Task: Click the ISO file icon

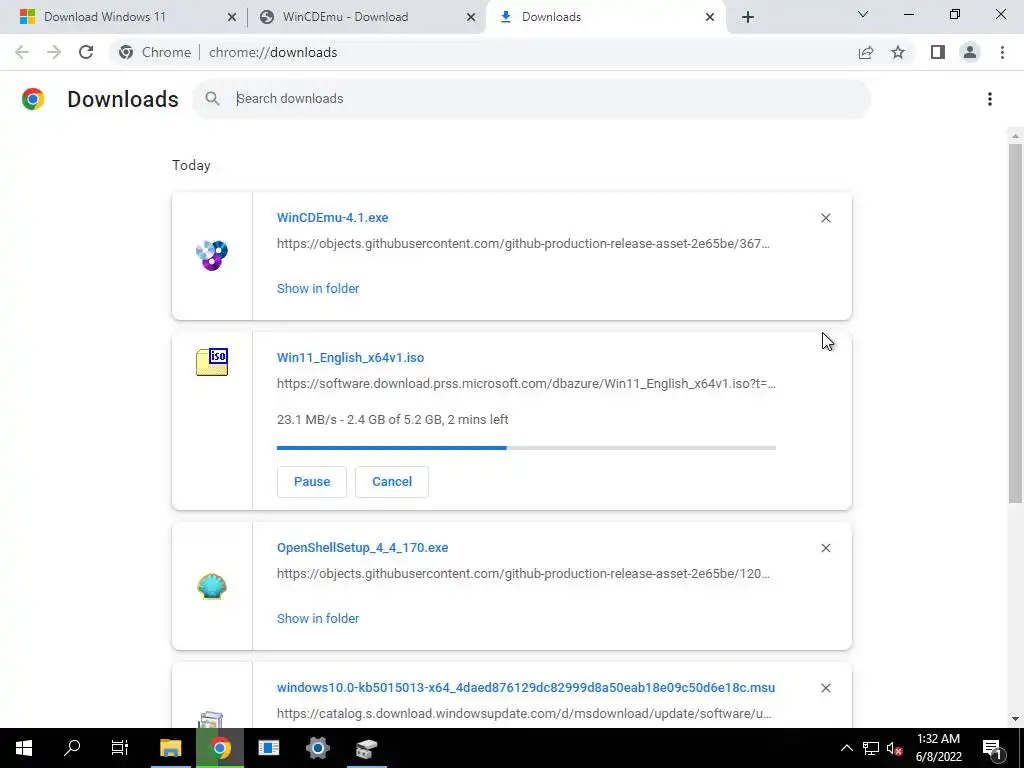Action: (x=212, y=362)
